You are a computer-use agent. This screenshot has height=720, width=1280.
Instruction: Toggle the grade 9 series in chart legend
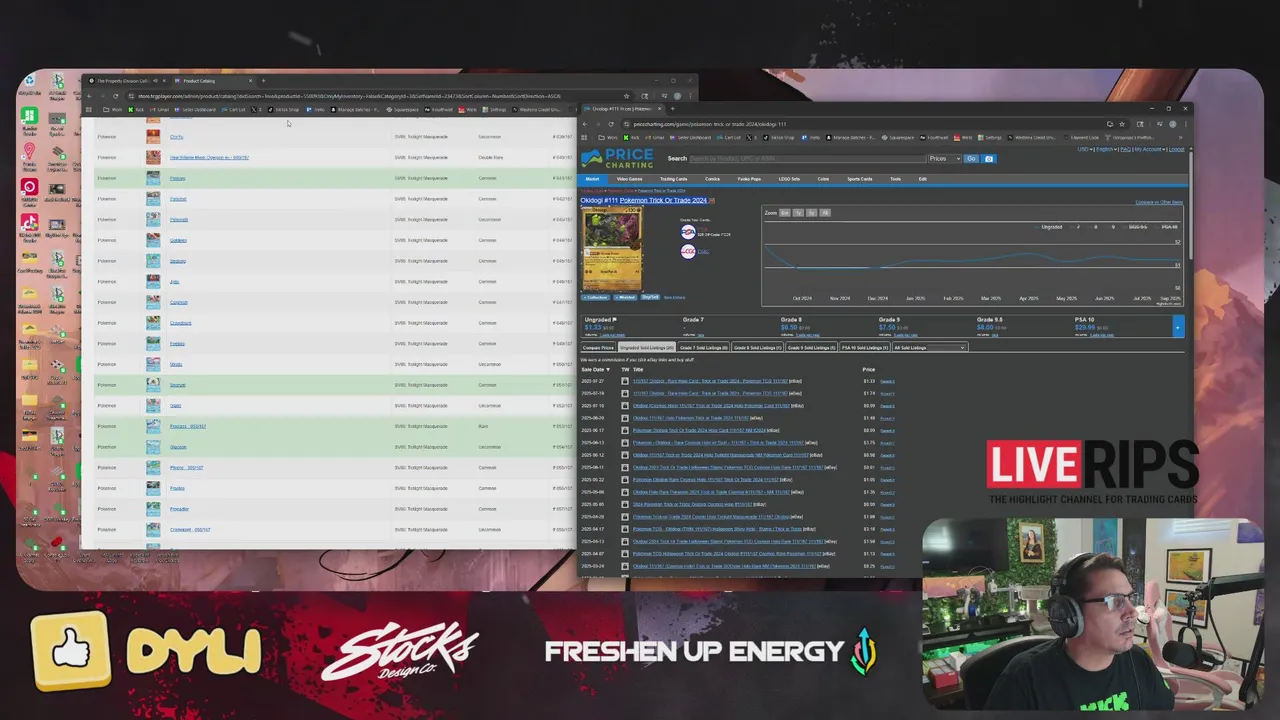pos(1111,227)
